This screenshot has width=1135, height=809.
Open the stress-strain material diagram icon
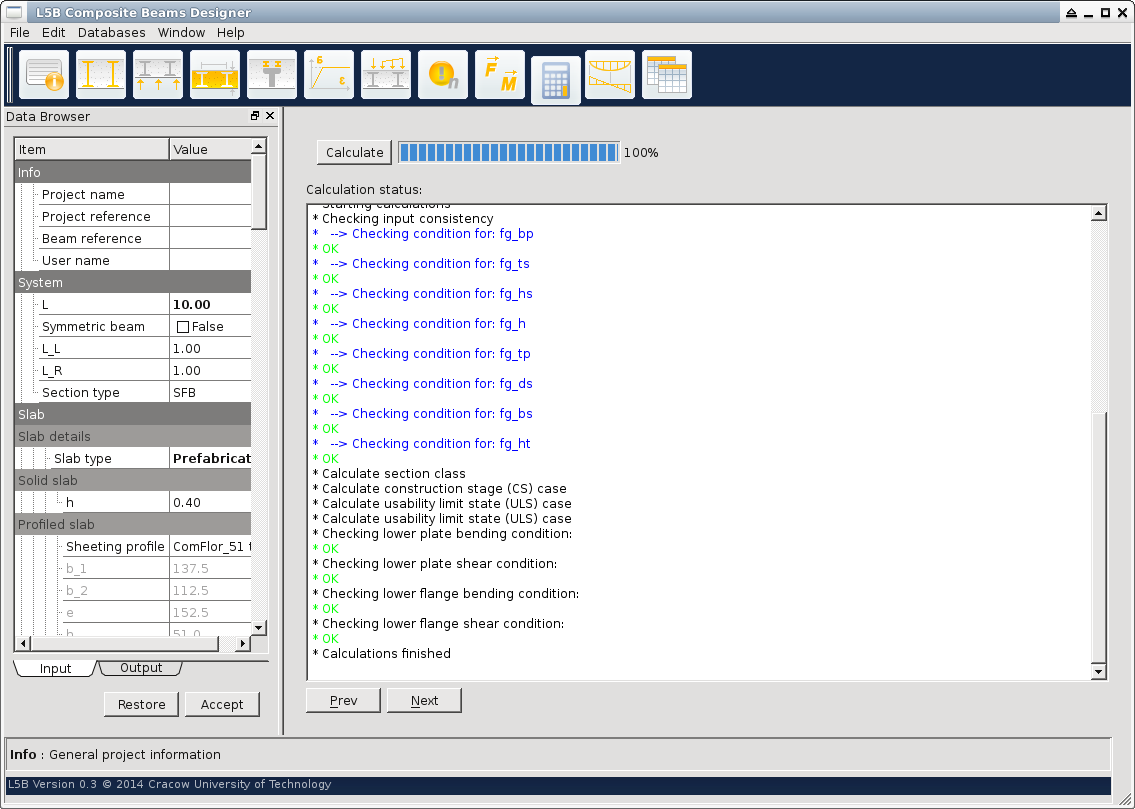[329, 75]
